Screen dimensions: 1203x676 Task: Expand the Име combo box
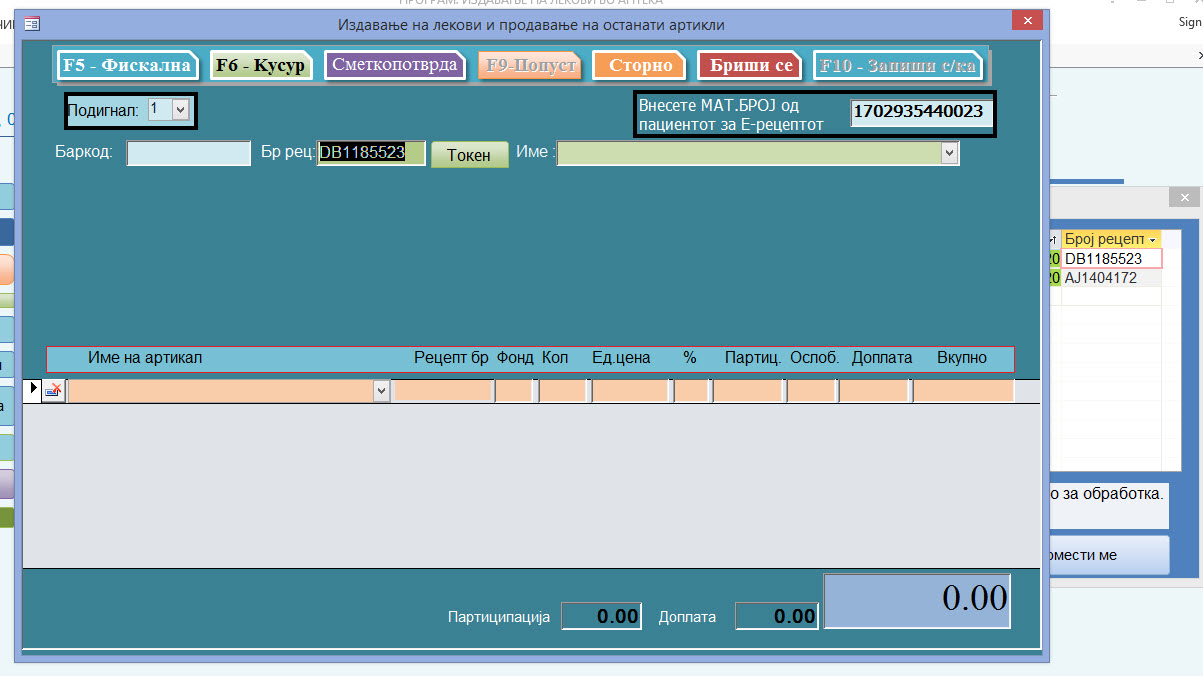pyautogui.click(x=950, y=153)
